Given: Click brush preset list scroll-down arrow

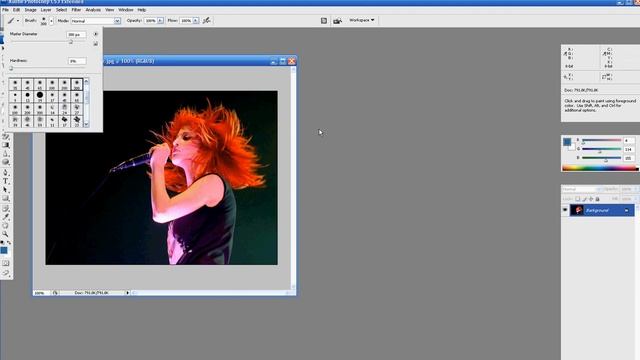Looking at the screenshot, I should (86, 124).
